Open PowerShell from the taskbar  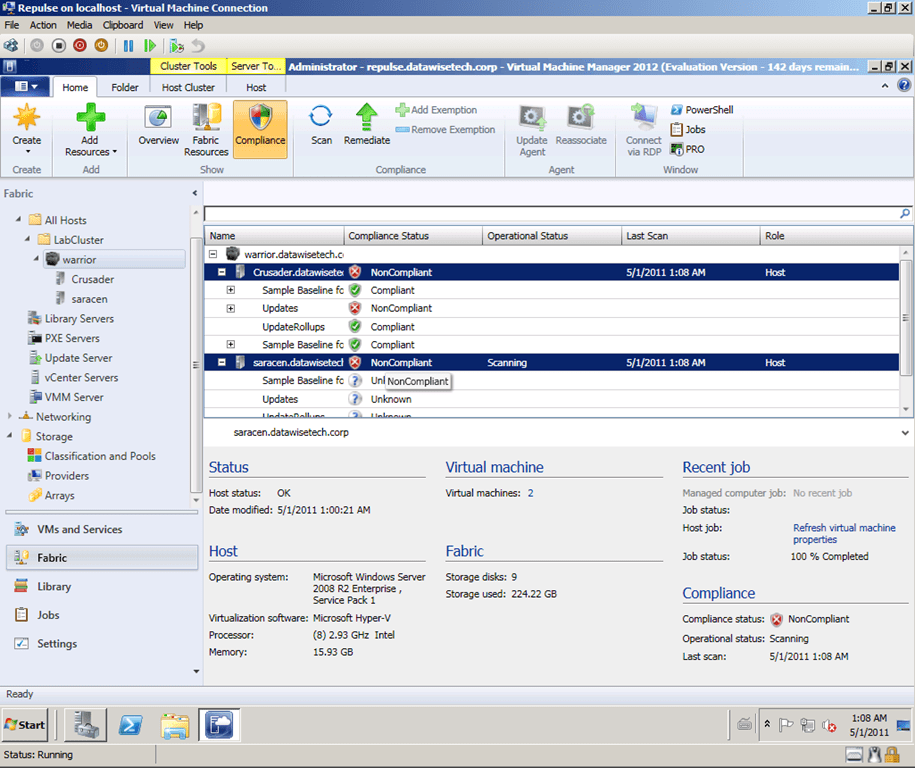point(130,725)
